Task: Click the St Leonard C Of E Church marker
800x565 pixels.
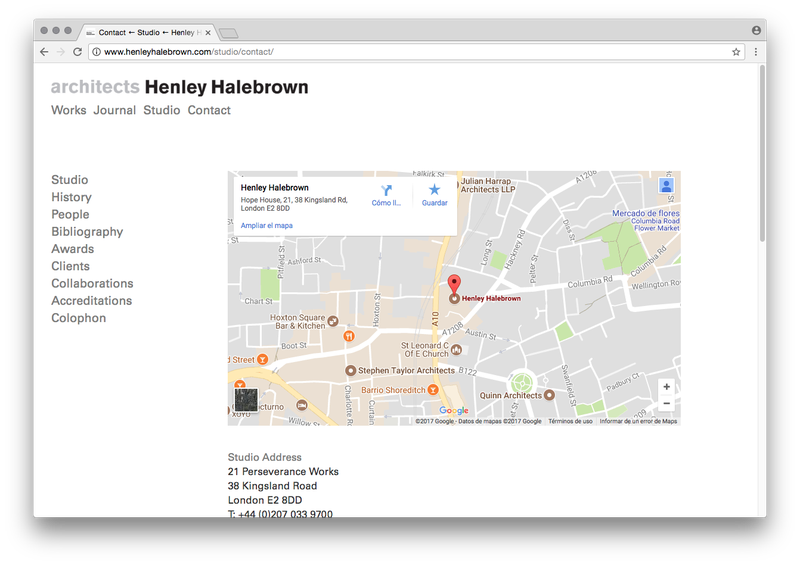Action: pos(456,350)
